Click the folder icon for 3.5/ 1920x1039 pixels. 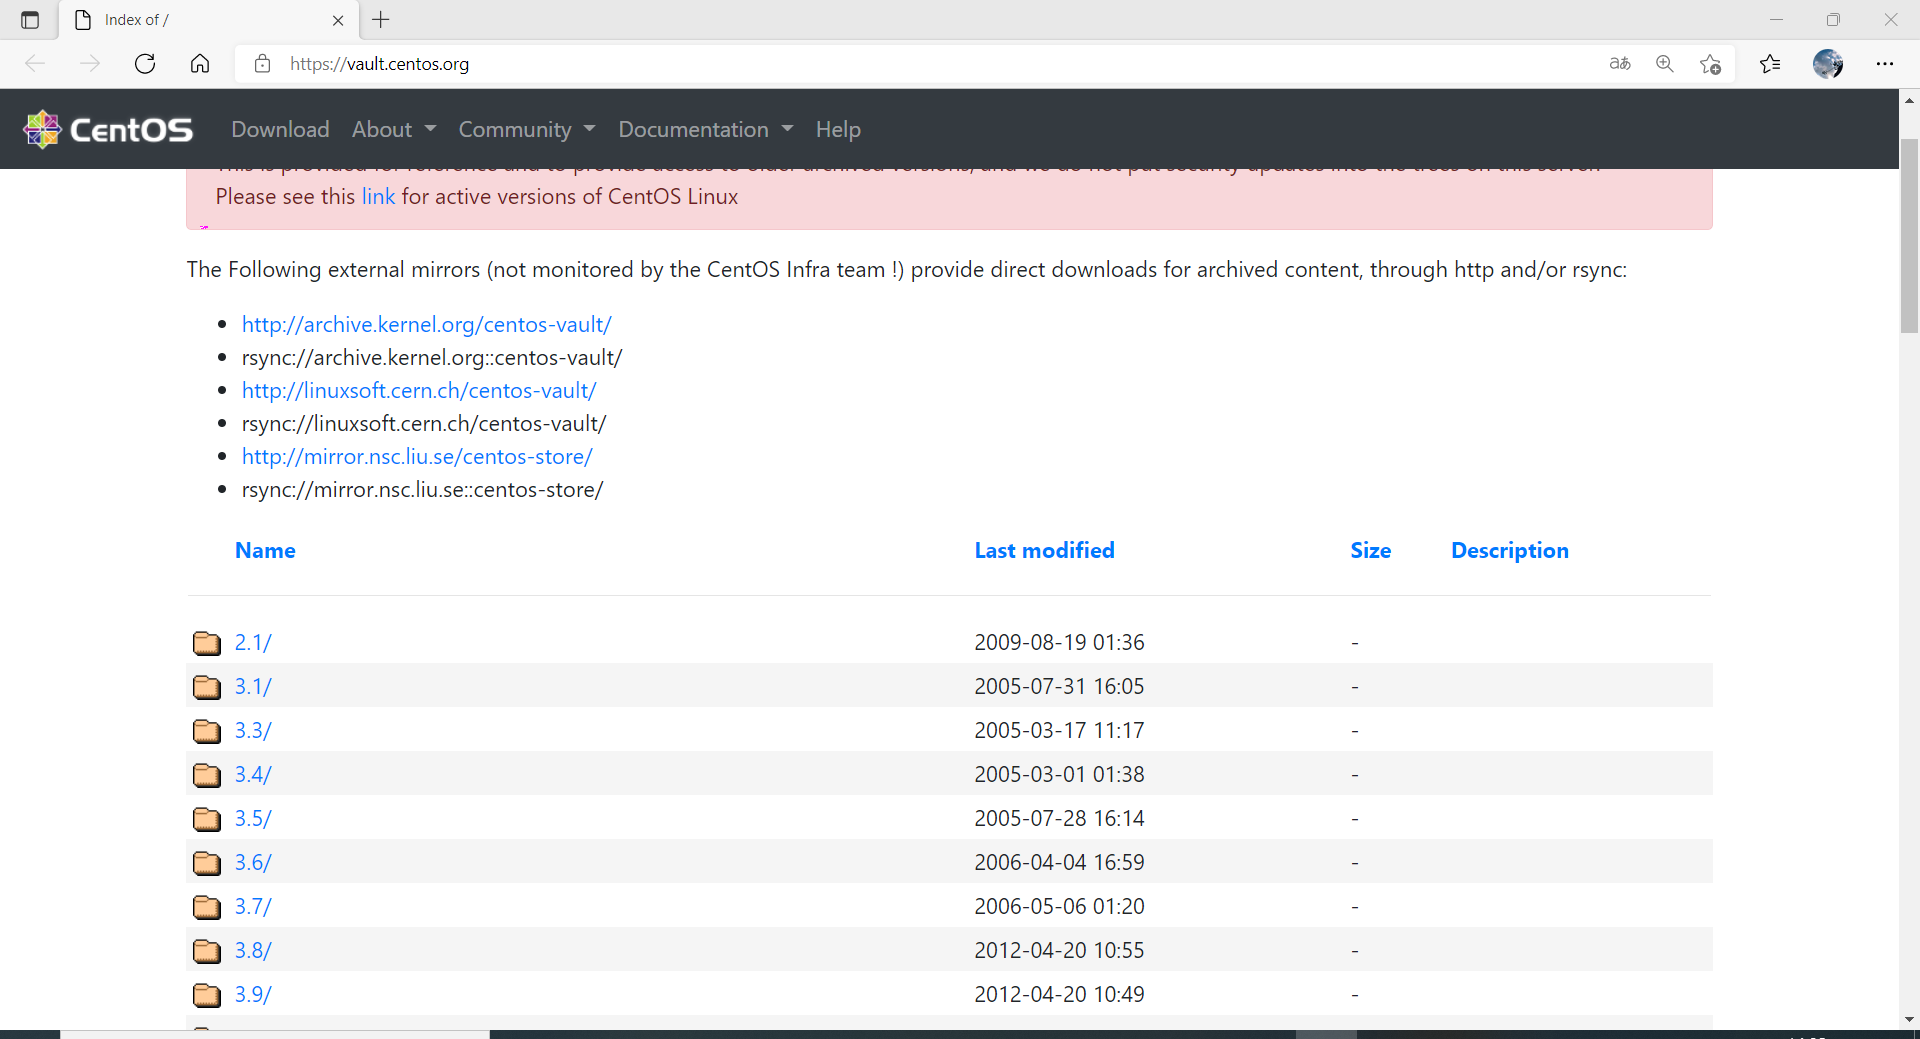(x=207, y=818)
